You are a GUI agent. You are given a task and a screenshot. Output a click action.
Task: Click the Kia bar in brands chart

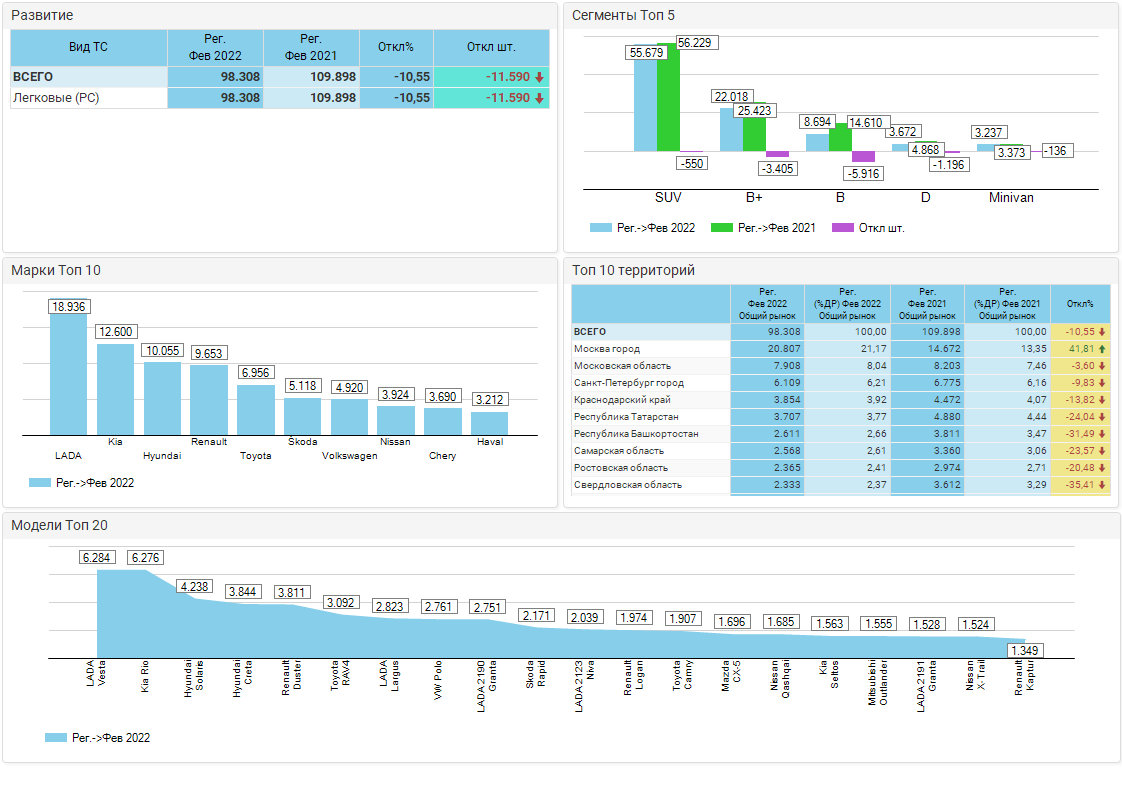tap(115, 389)
